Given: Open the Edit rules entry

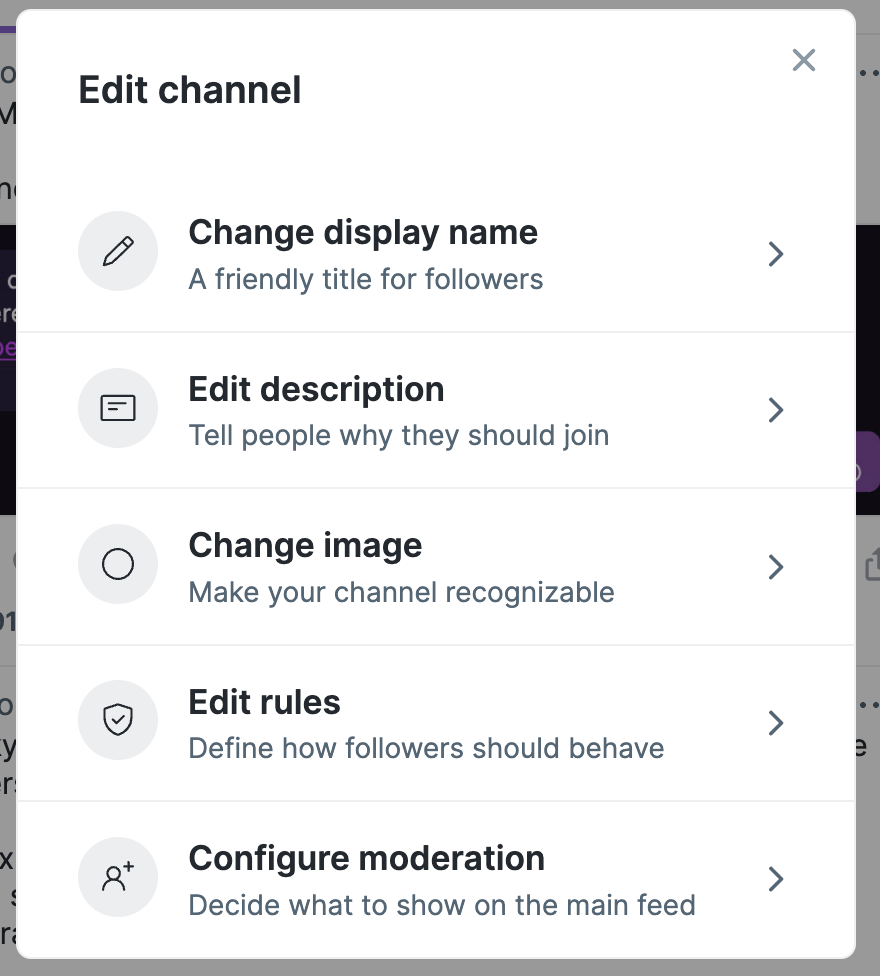Looking at the screenshot, I should tap(264, 702).
